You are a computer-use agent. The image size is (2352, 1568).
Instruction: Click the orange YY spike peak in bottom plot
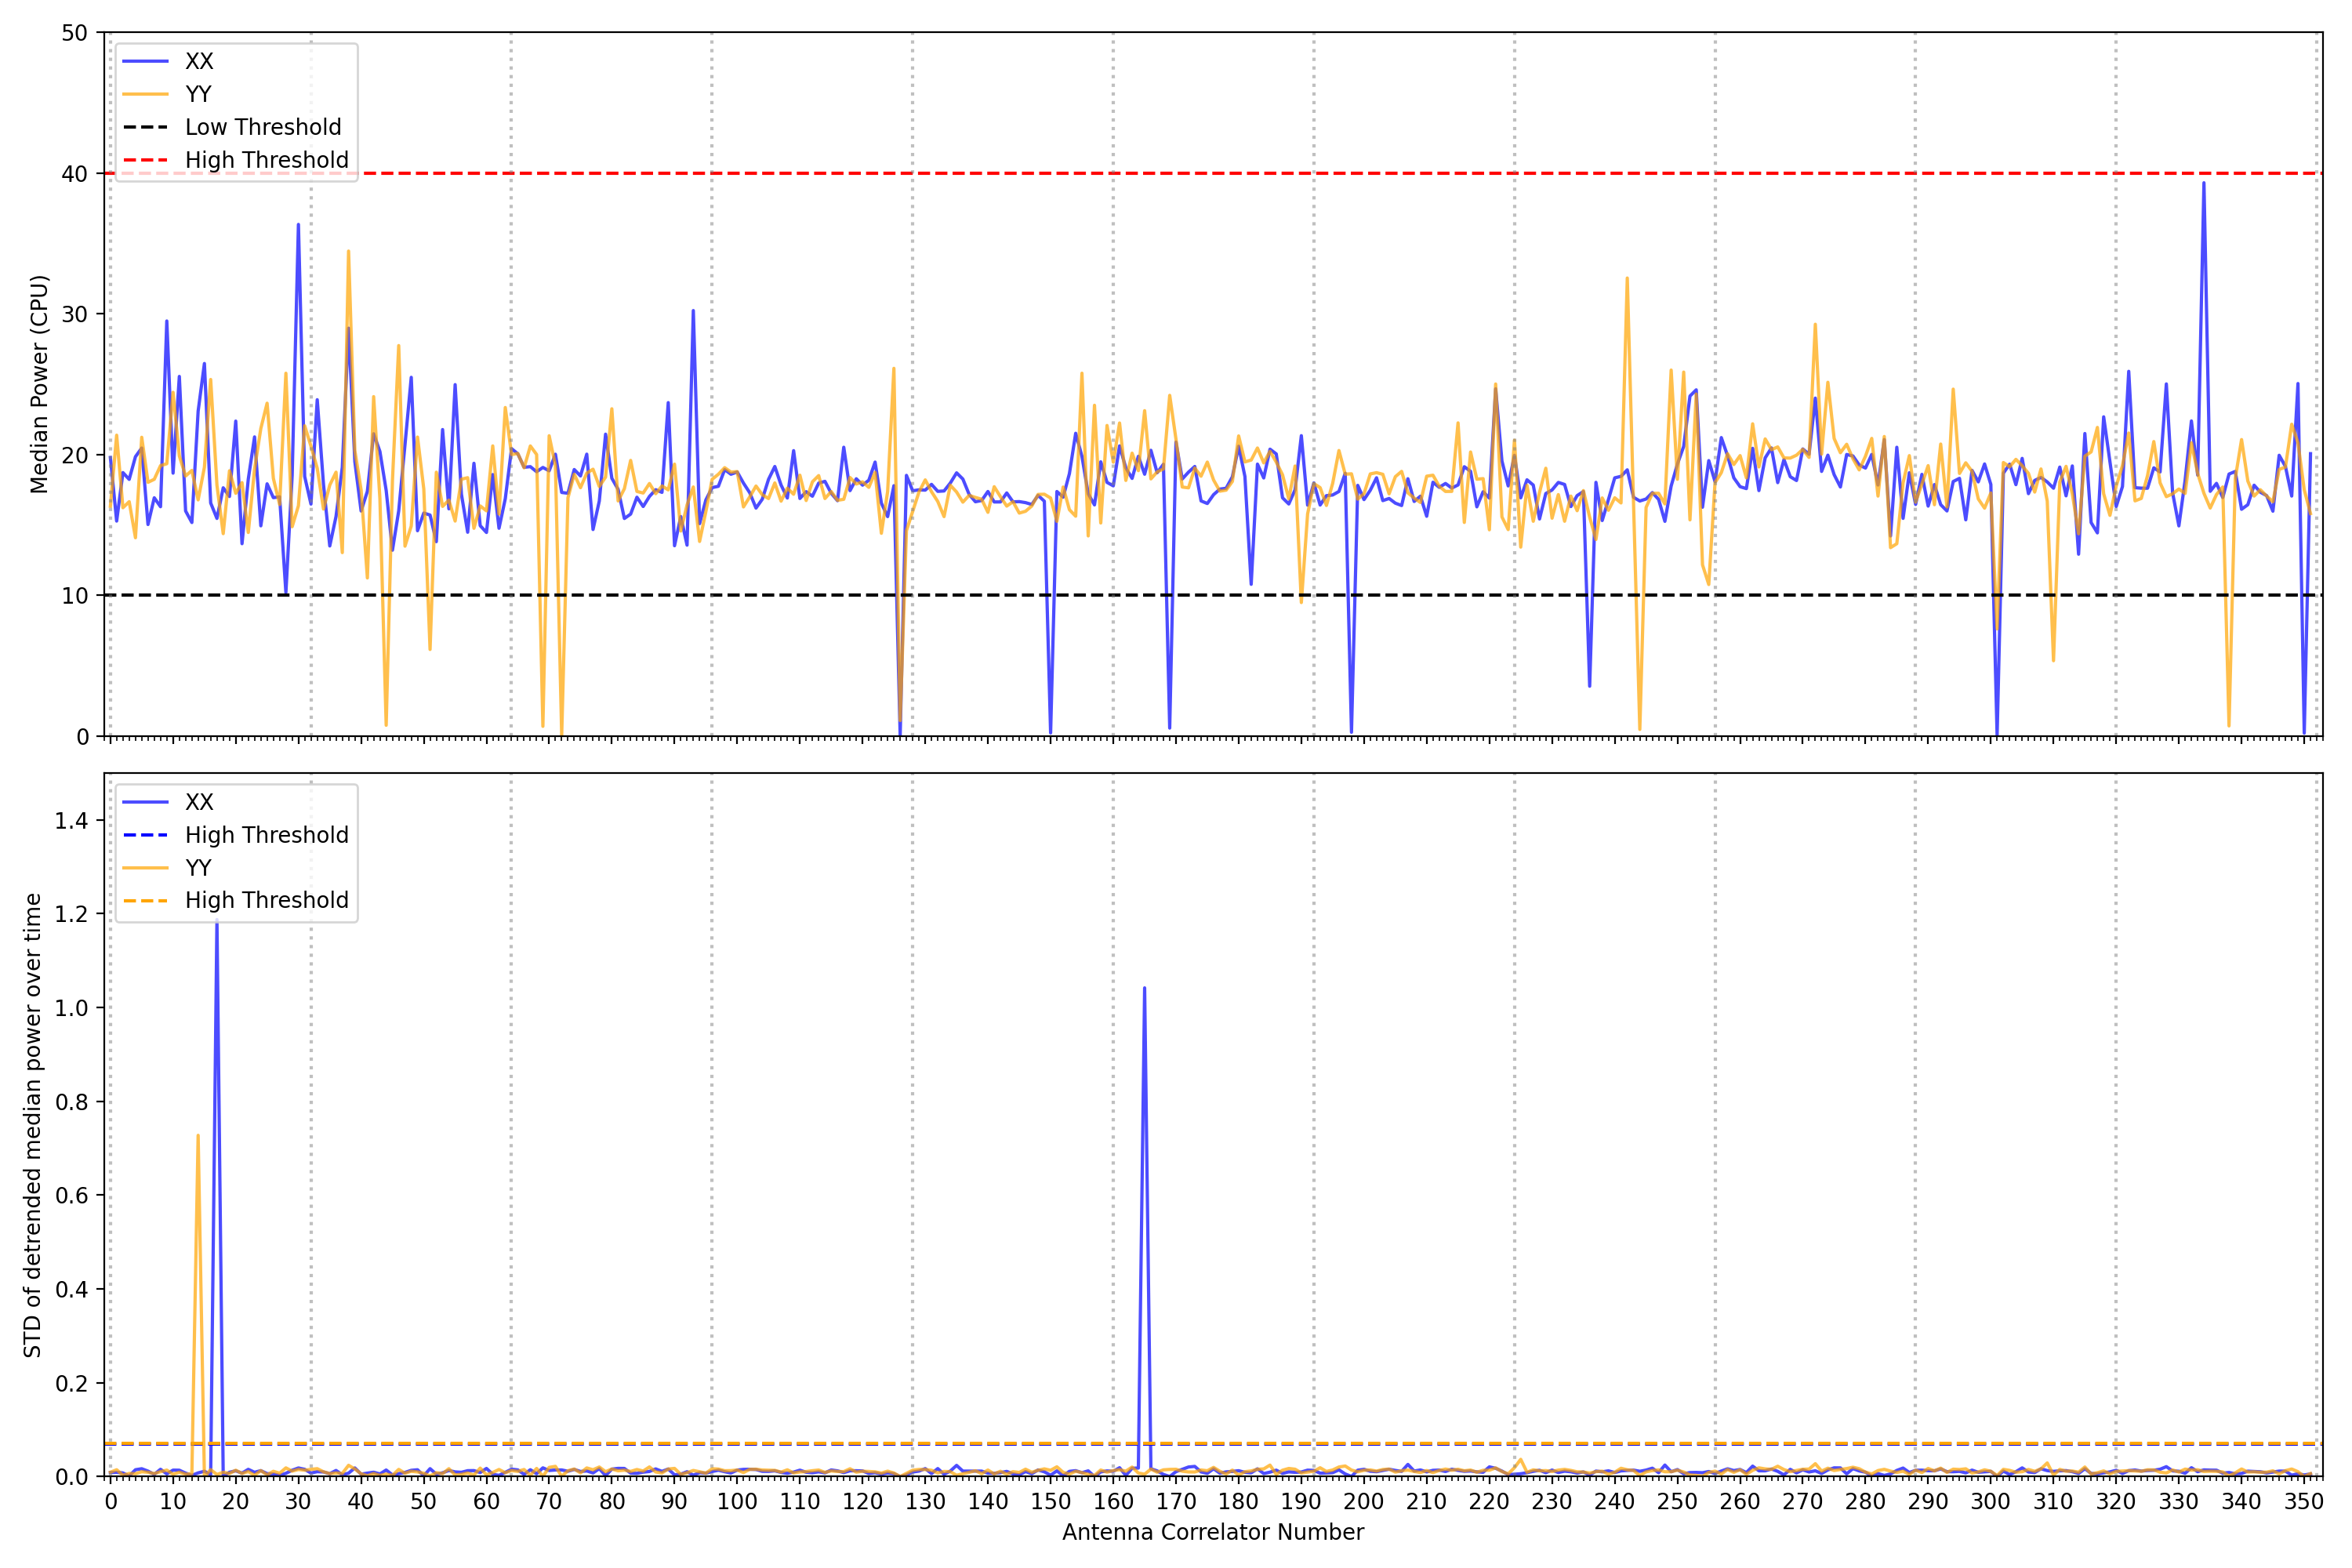[x=198, y=1136]
